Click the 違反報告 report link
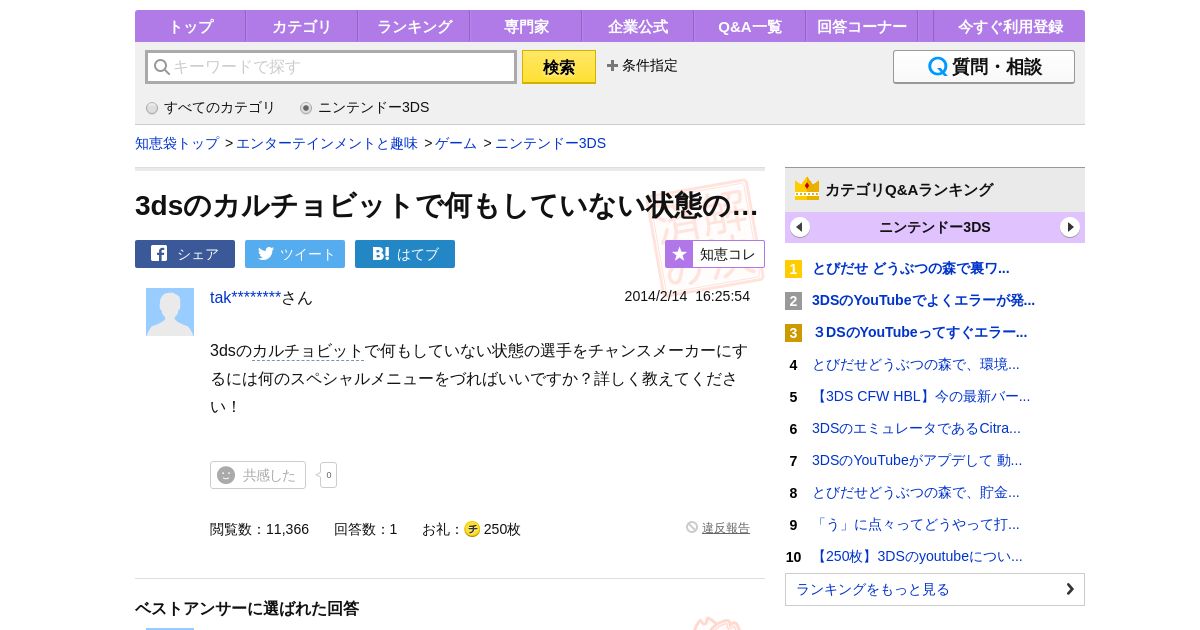 (725, 528)
